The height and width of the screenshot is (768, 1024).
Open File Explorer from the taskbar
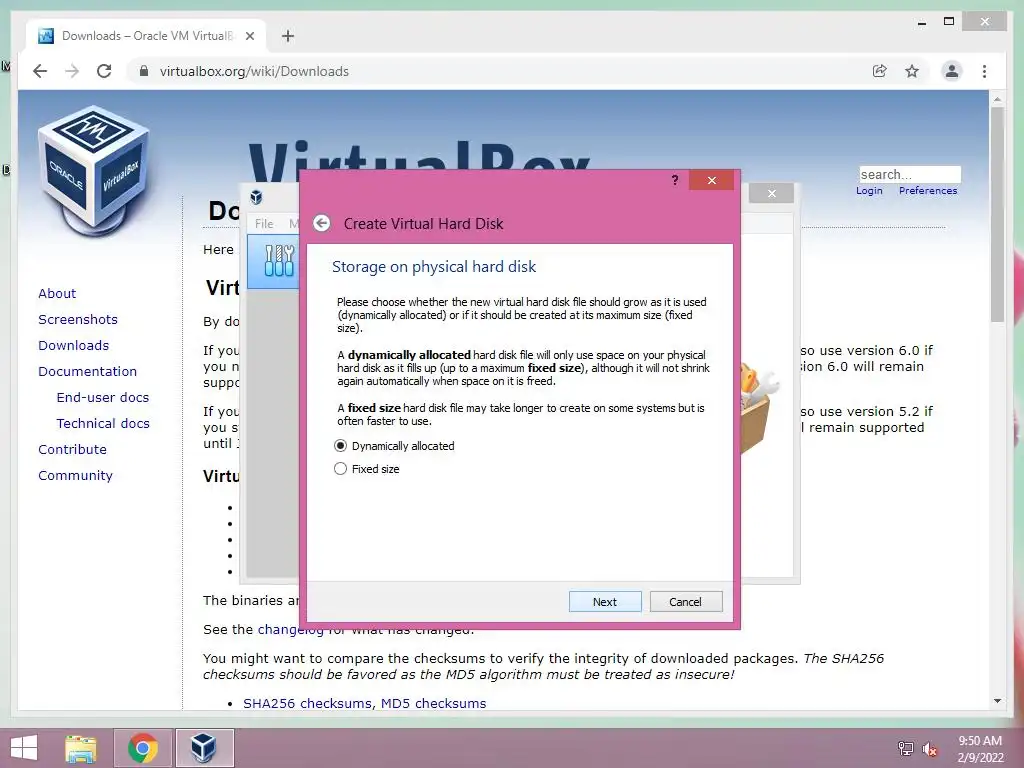point(81,748)
